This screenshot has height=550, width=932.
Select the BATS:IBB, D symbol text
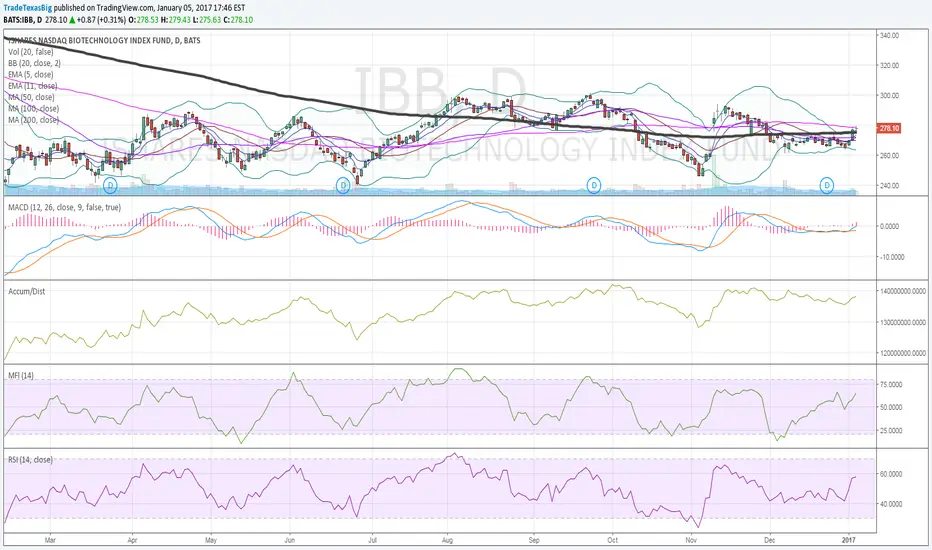pos(22,20)
